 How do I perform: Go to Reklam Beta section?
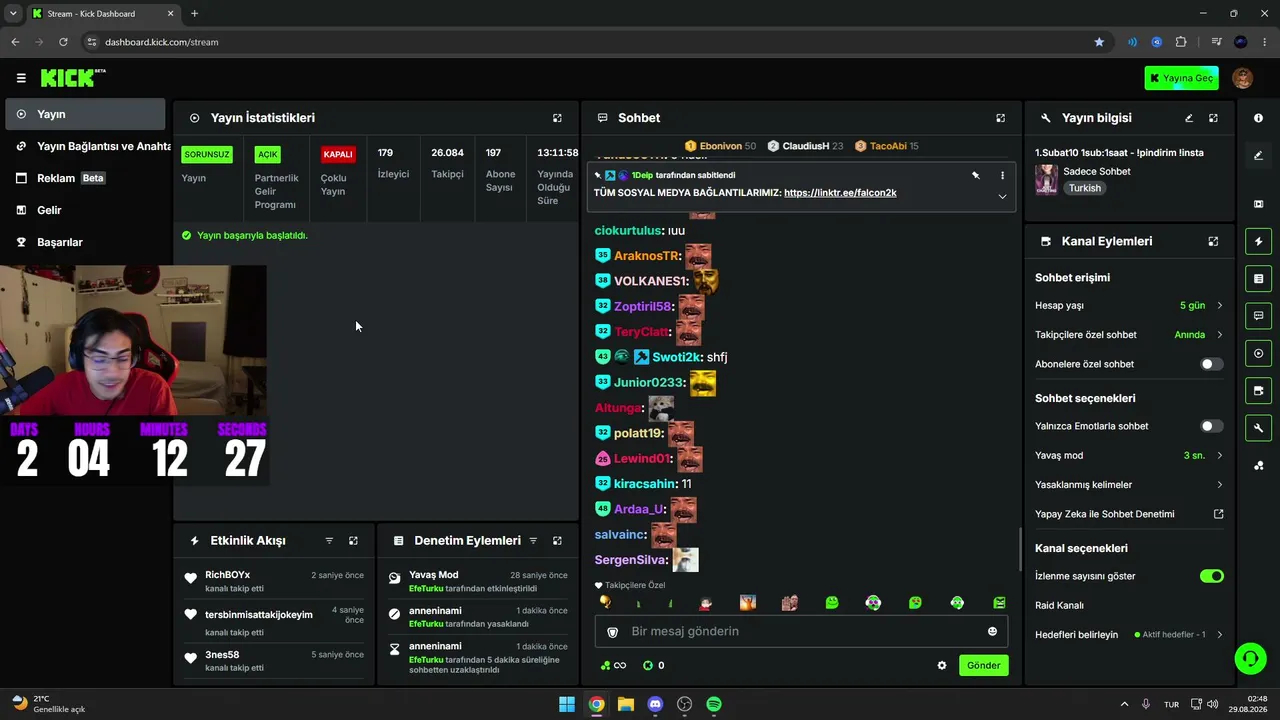click(85, 178)
